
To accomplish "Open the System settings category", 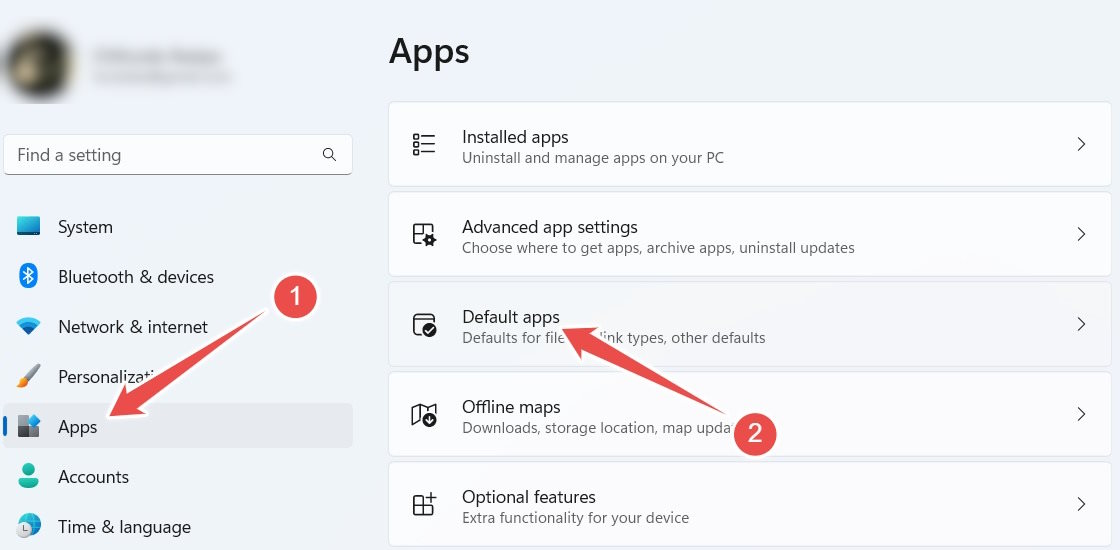I will 178,226.
